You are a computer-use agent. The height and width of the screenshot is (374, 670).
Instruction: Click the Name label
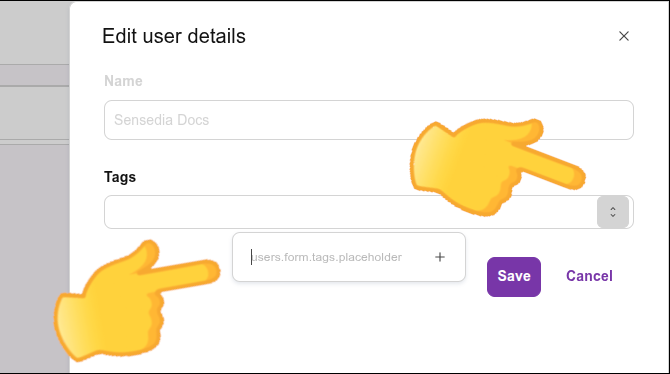(x=123, y=81)
